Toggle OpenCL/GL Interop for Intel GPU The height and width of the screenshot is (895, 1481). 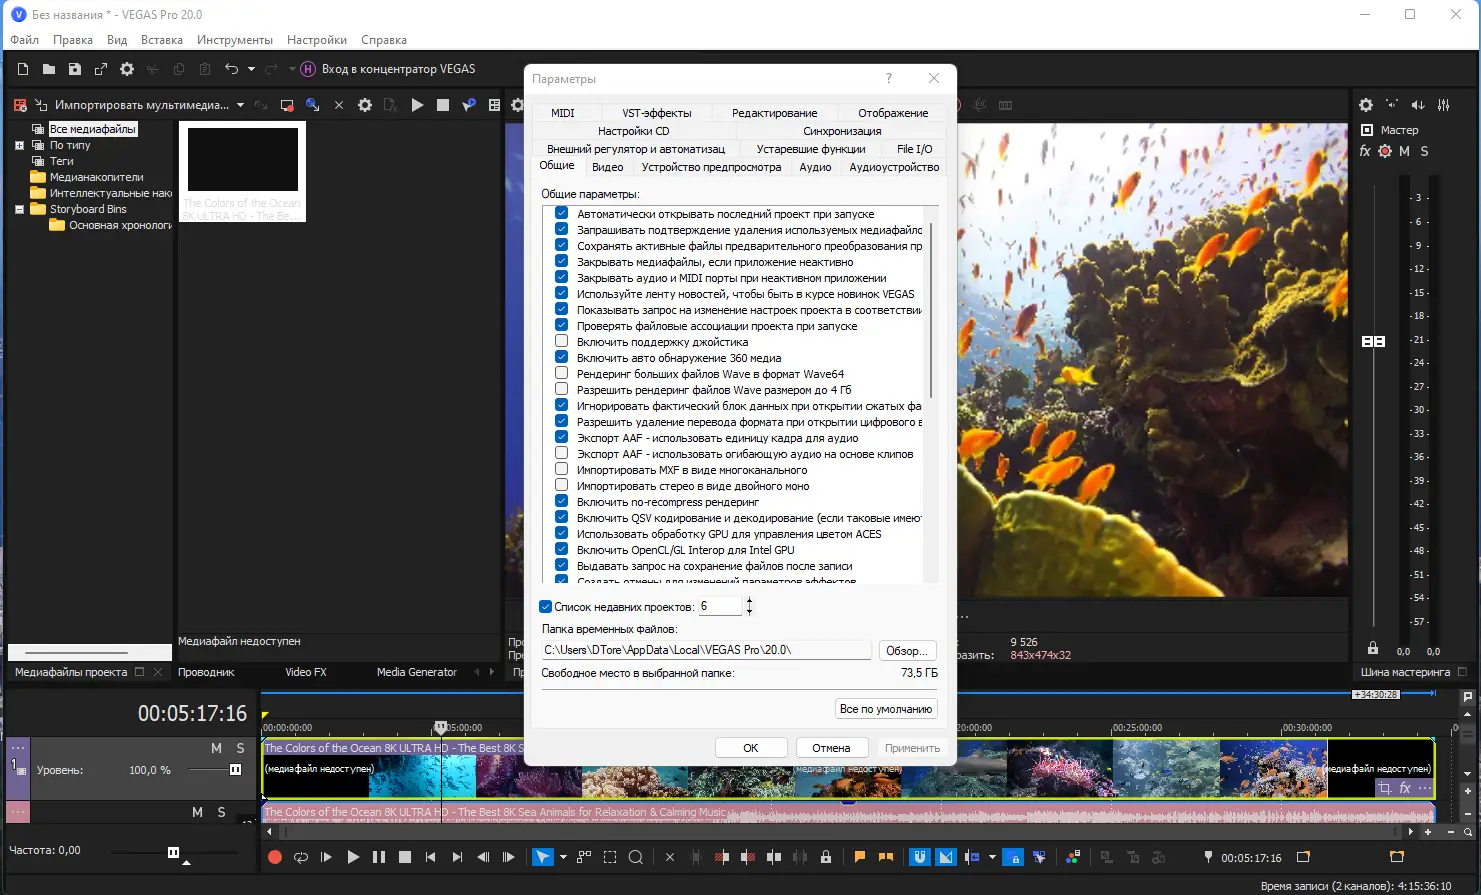point(562,550)
